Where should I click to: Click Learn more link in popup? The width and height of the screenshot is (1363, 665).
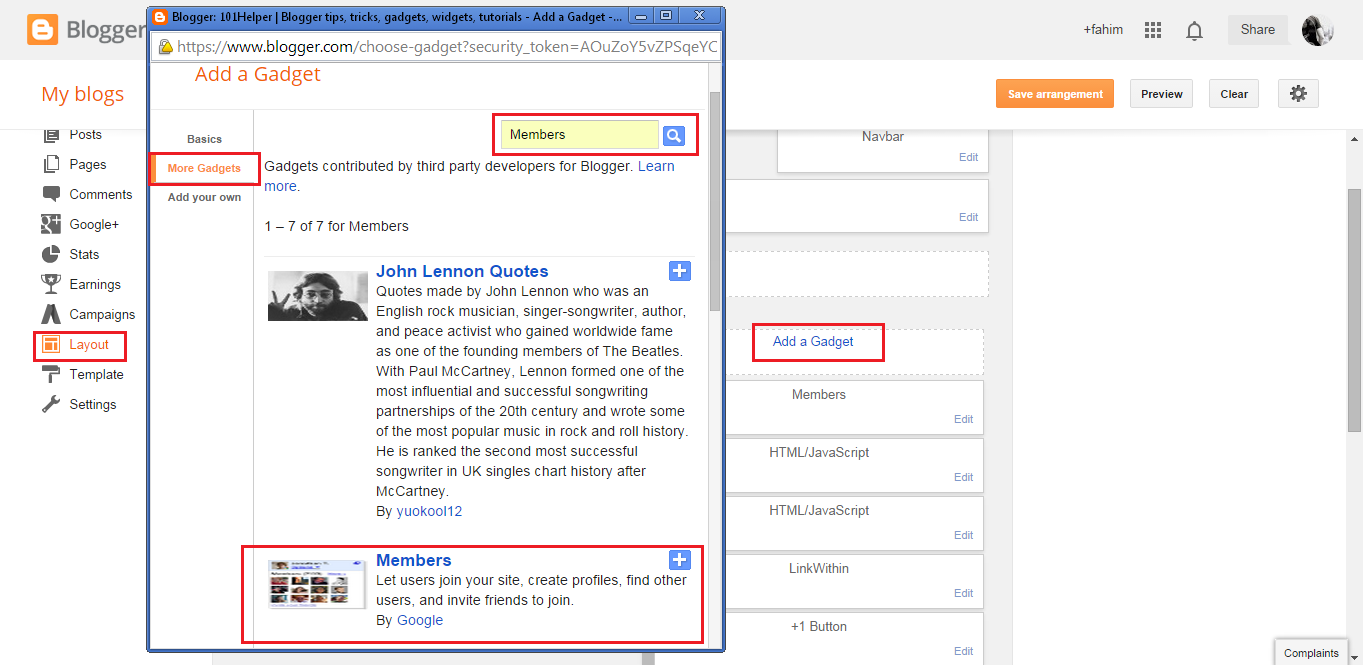[656, 166]
